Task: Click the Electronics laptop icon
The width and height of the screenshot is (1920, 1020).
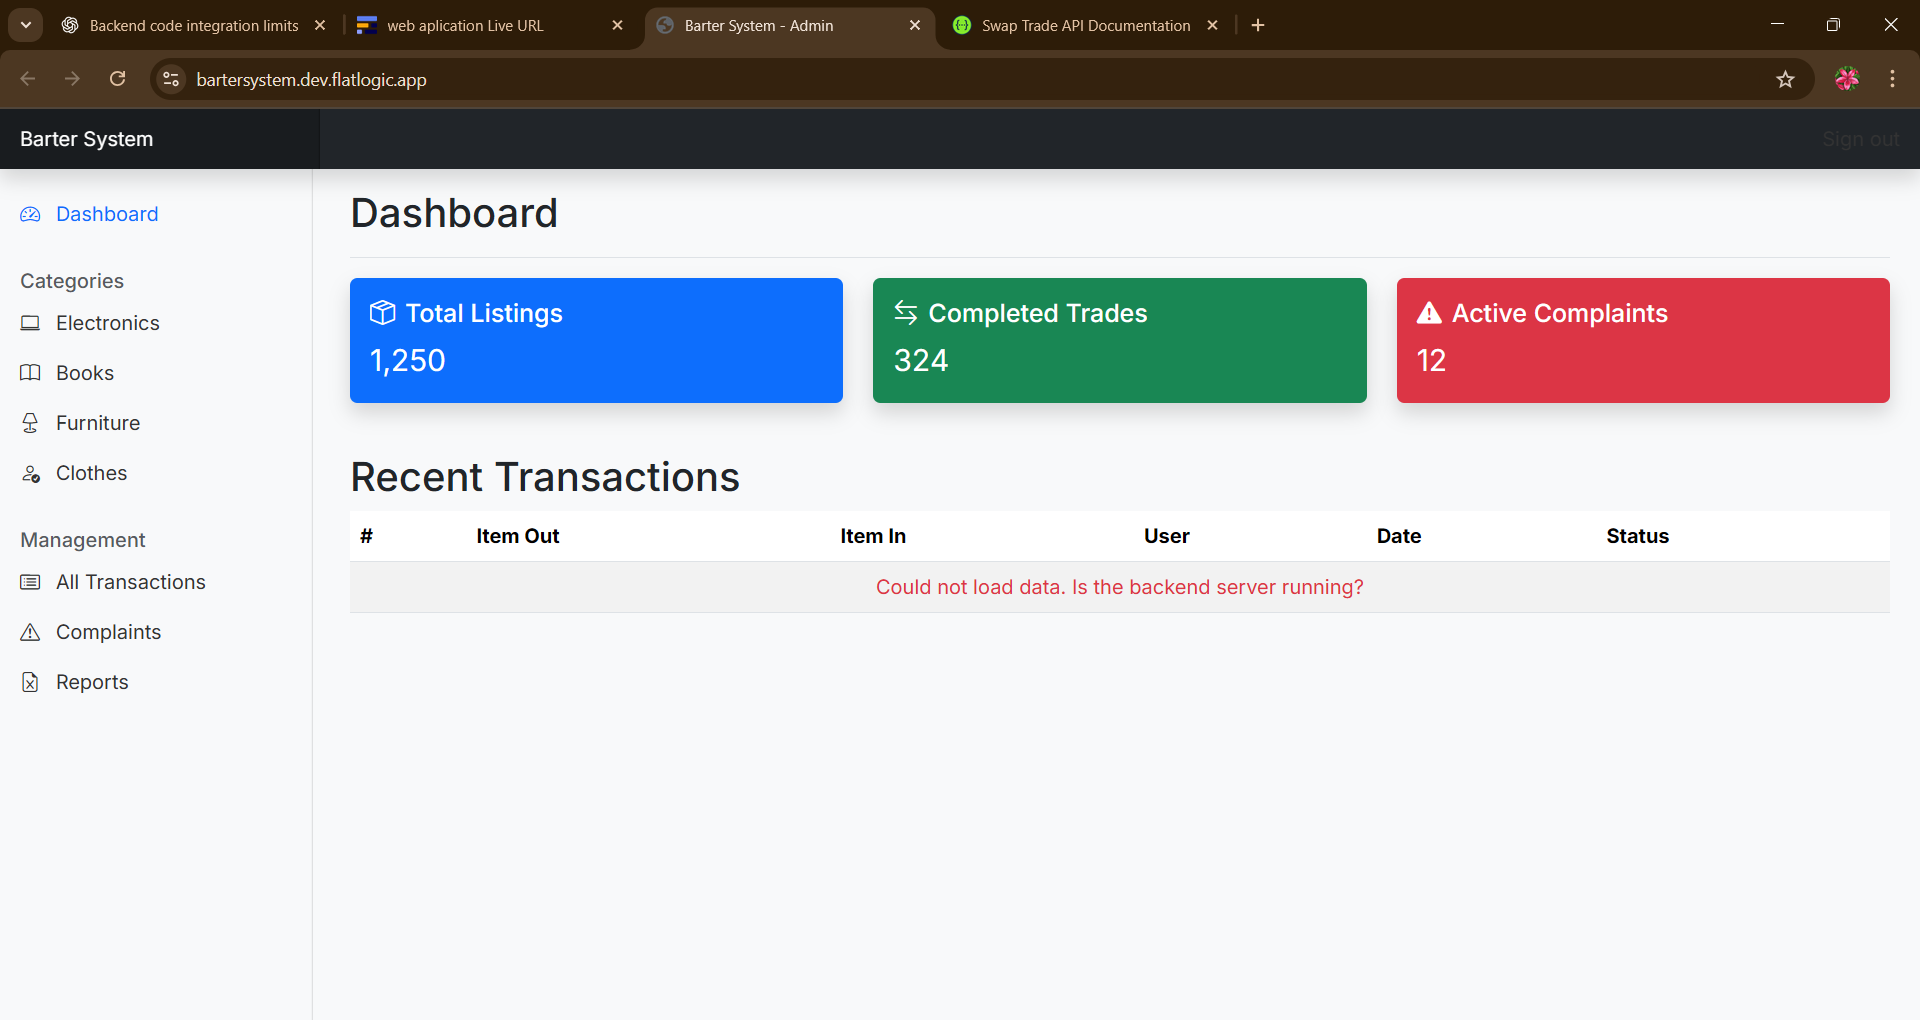Action: 30,323
